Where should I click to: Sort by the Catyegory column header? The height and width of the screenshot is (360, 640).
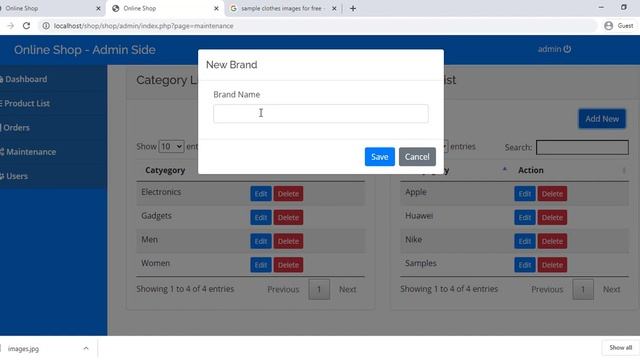click(x=165, y=170)
